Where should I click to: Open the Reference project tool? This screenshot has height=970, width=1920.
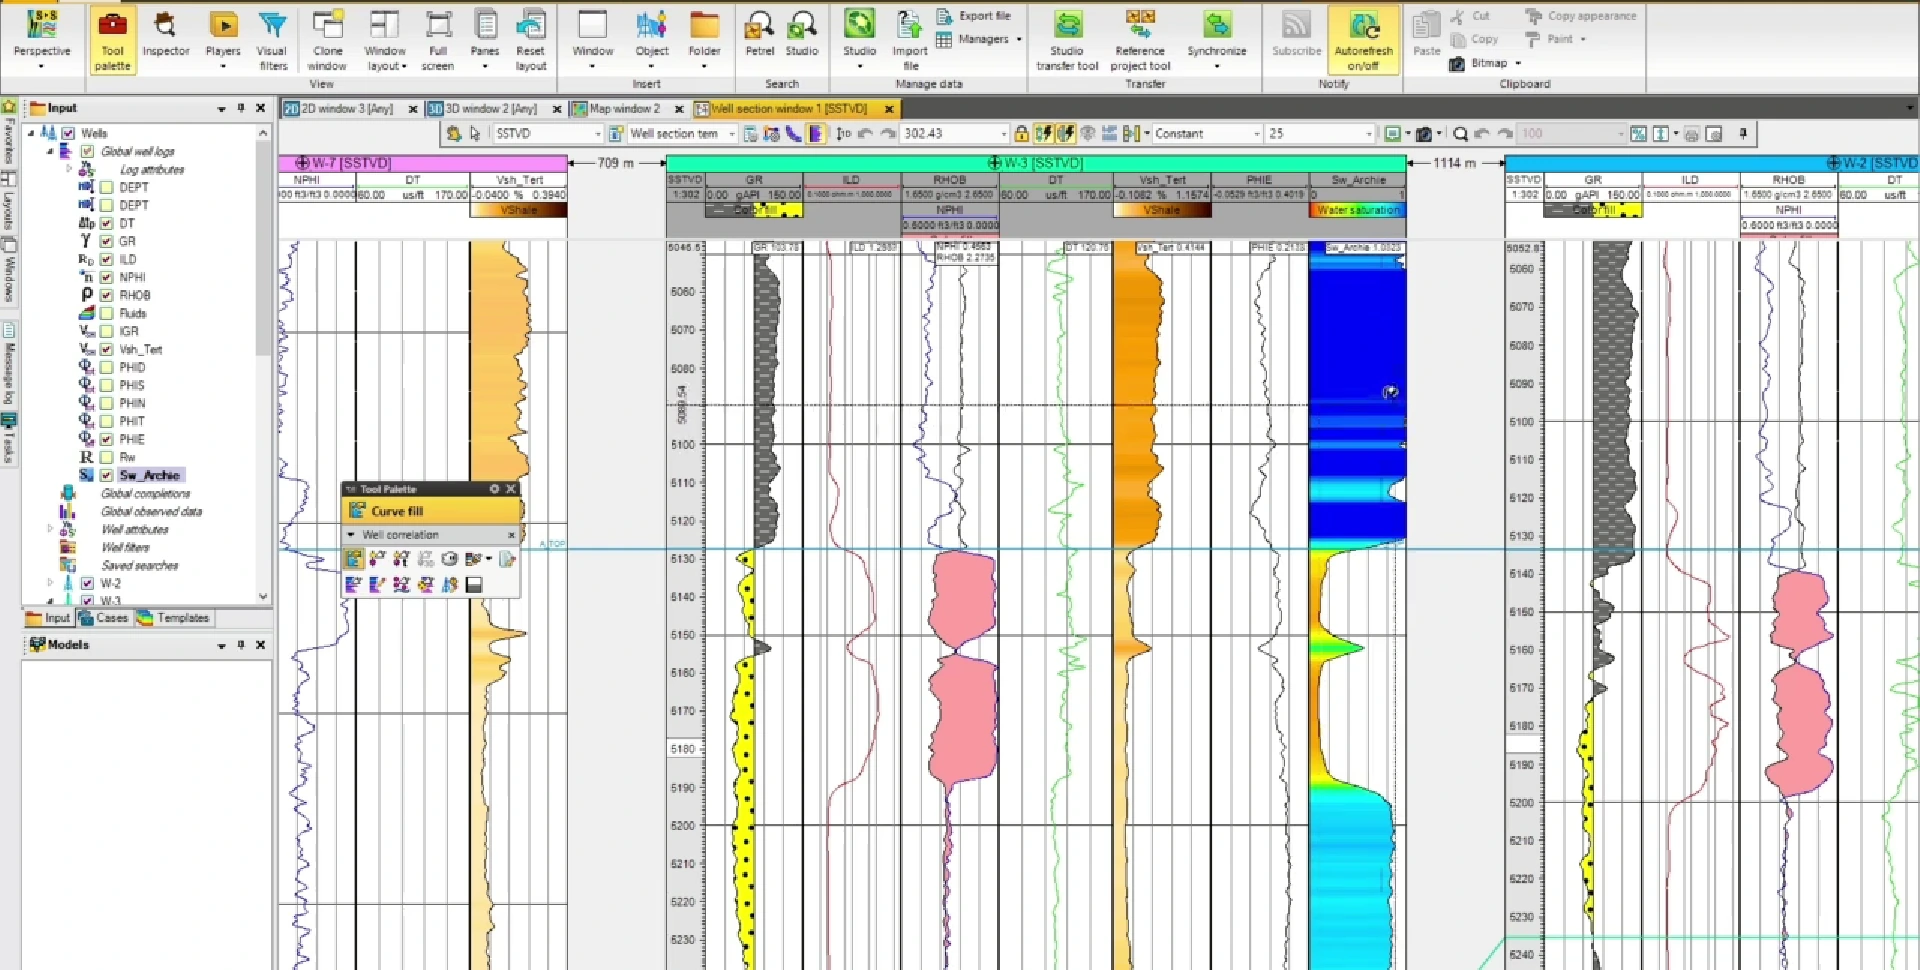coord(1140,40)
